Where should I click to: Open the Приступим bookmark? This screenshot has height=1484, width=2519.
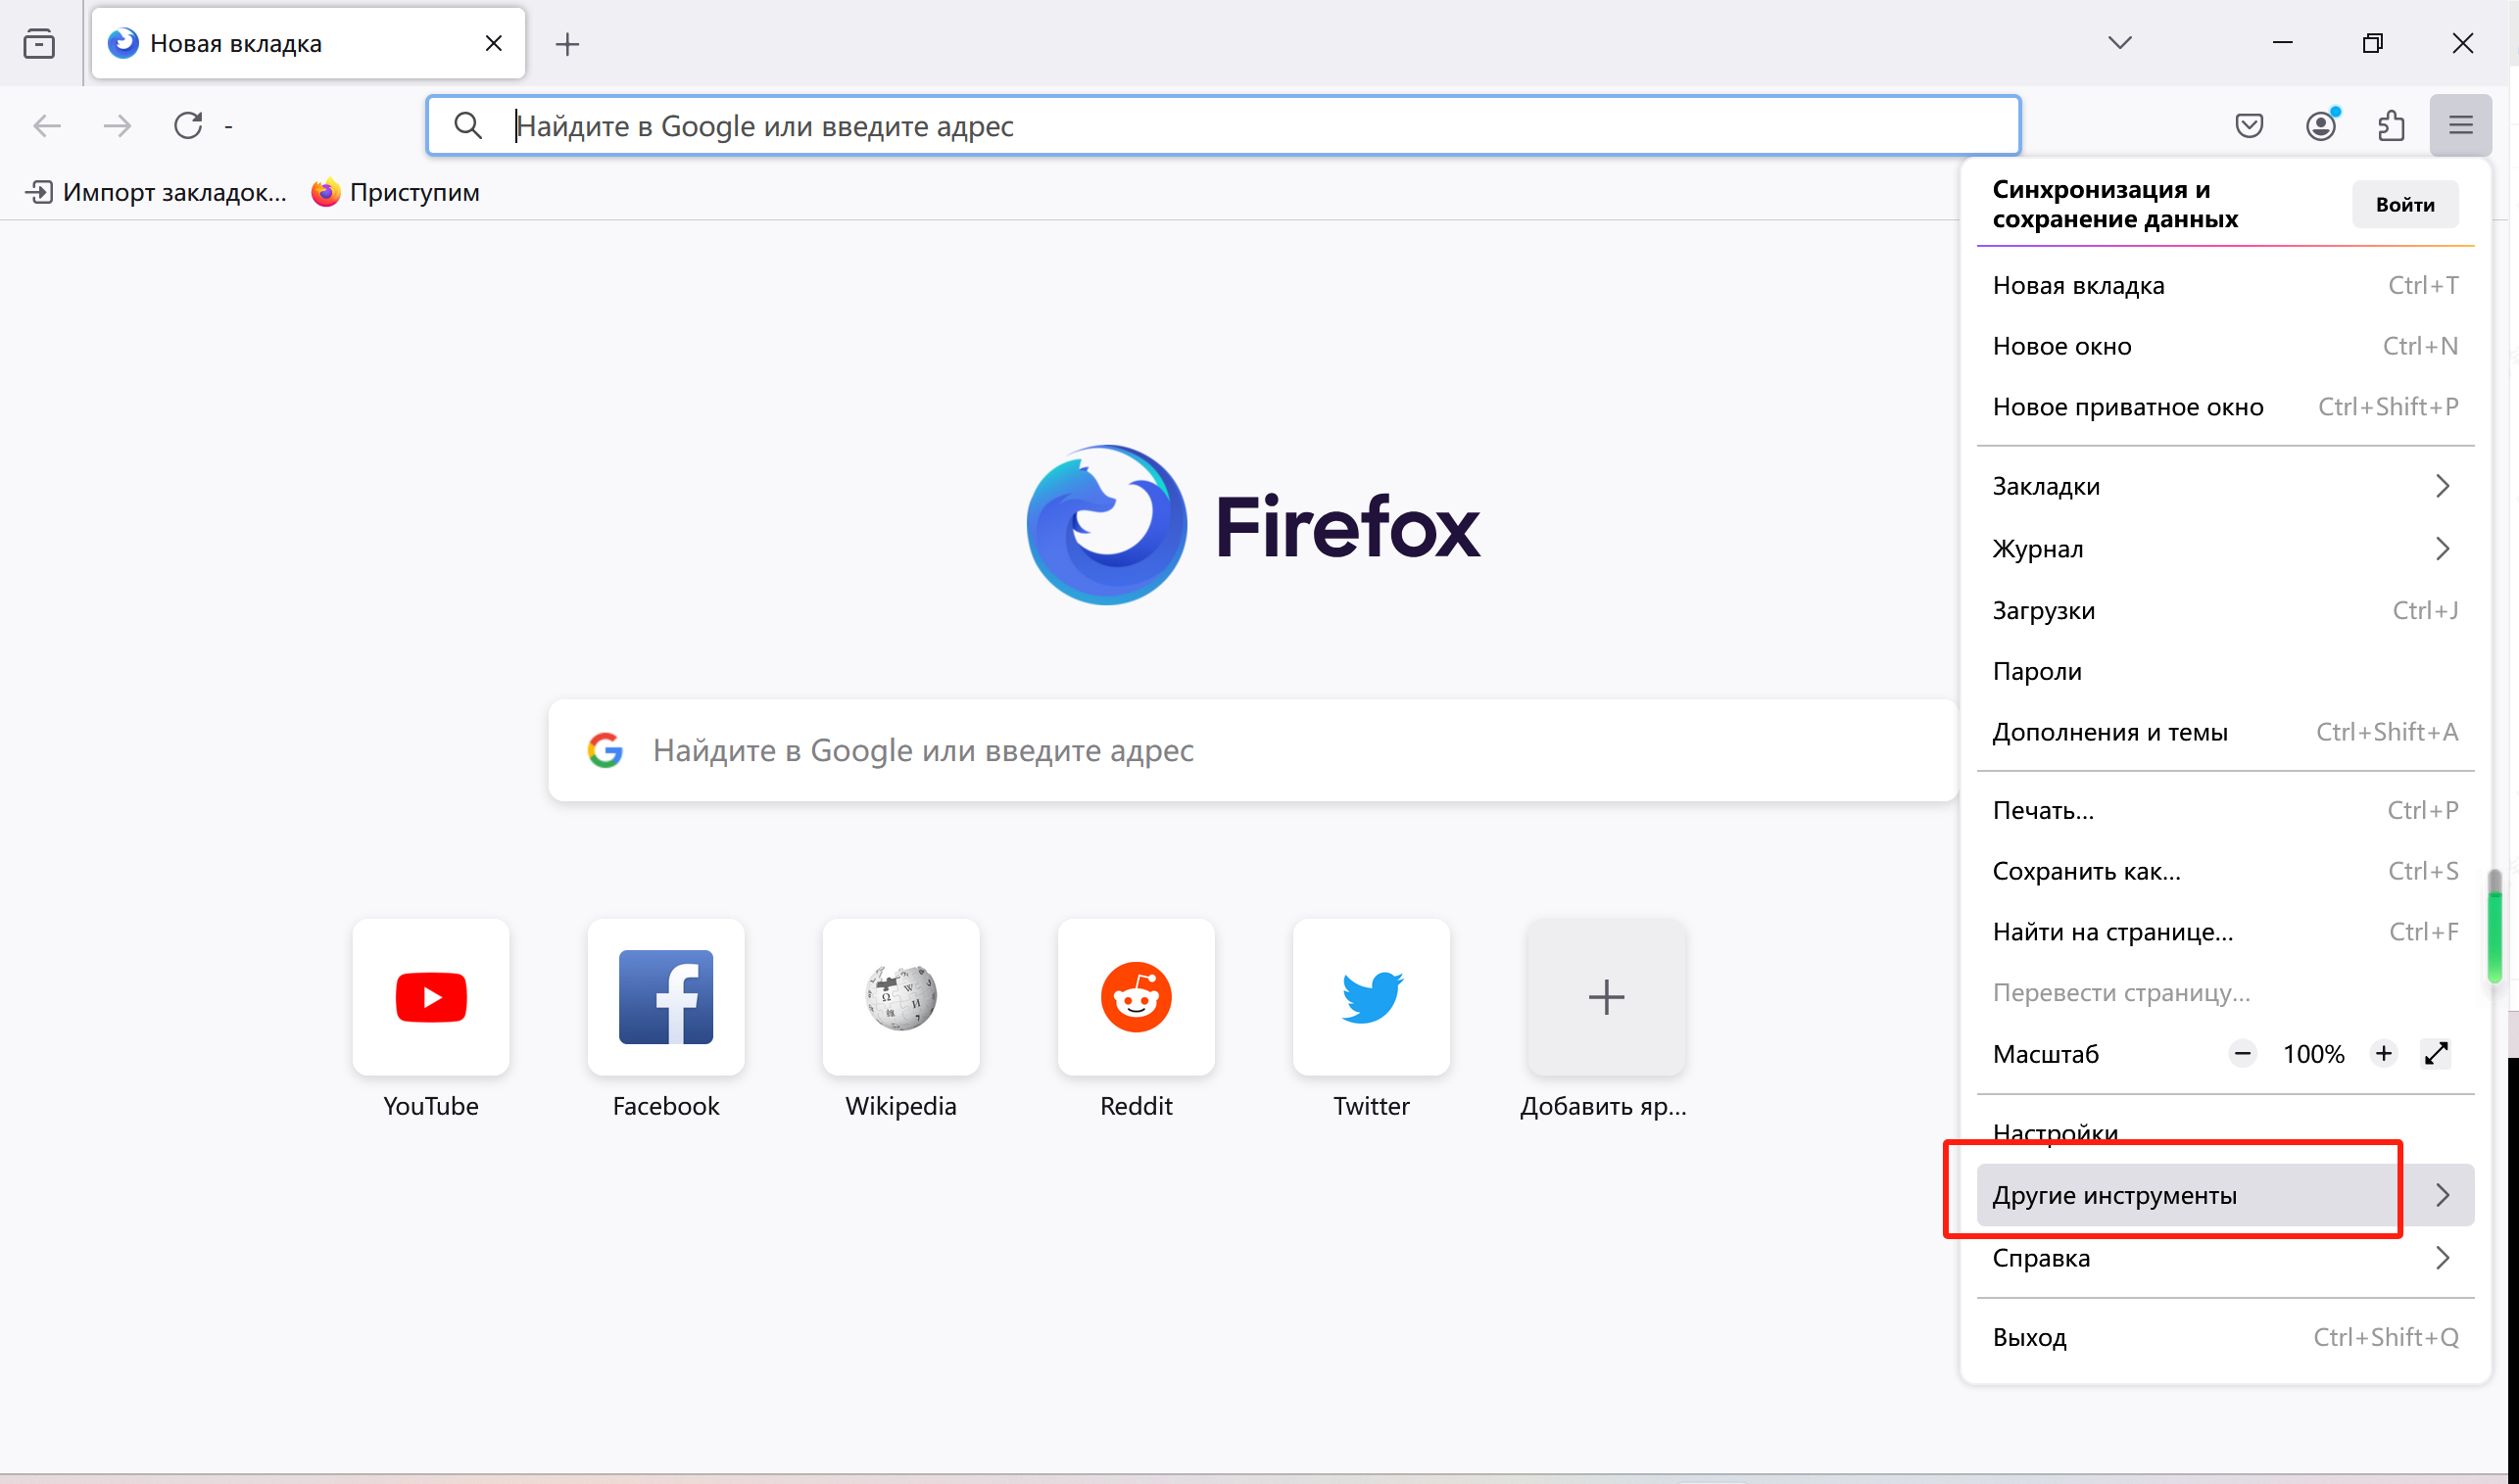(x=395, y=192)
